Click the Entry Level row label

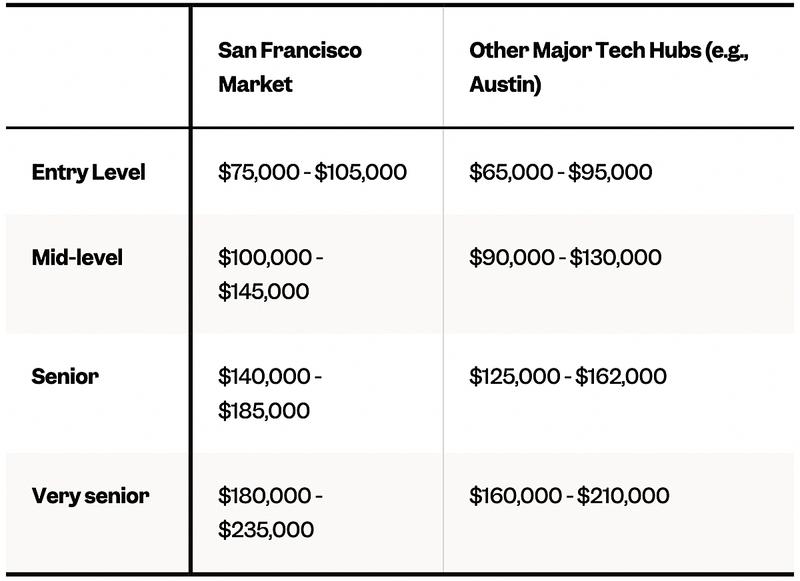pos(89,172)
